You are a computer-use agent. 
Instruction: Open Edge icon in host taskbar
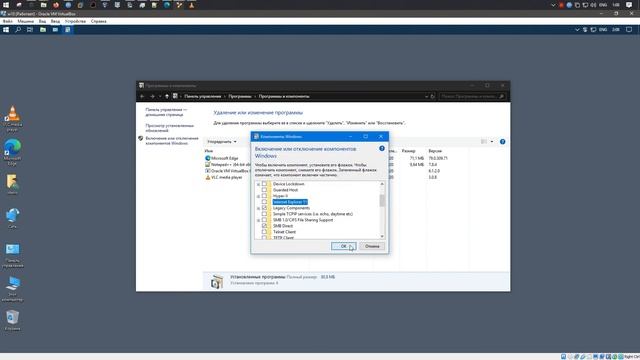[167, 5]
